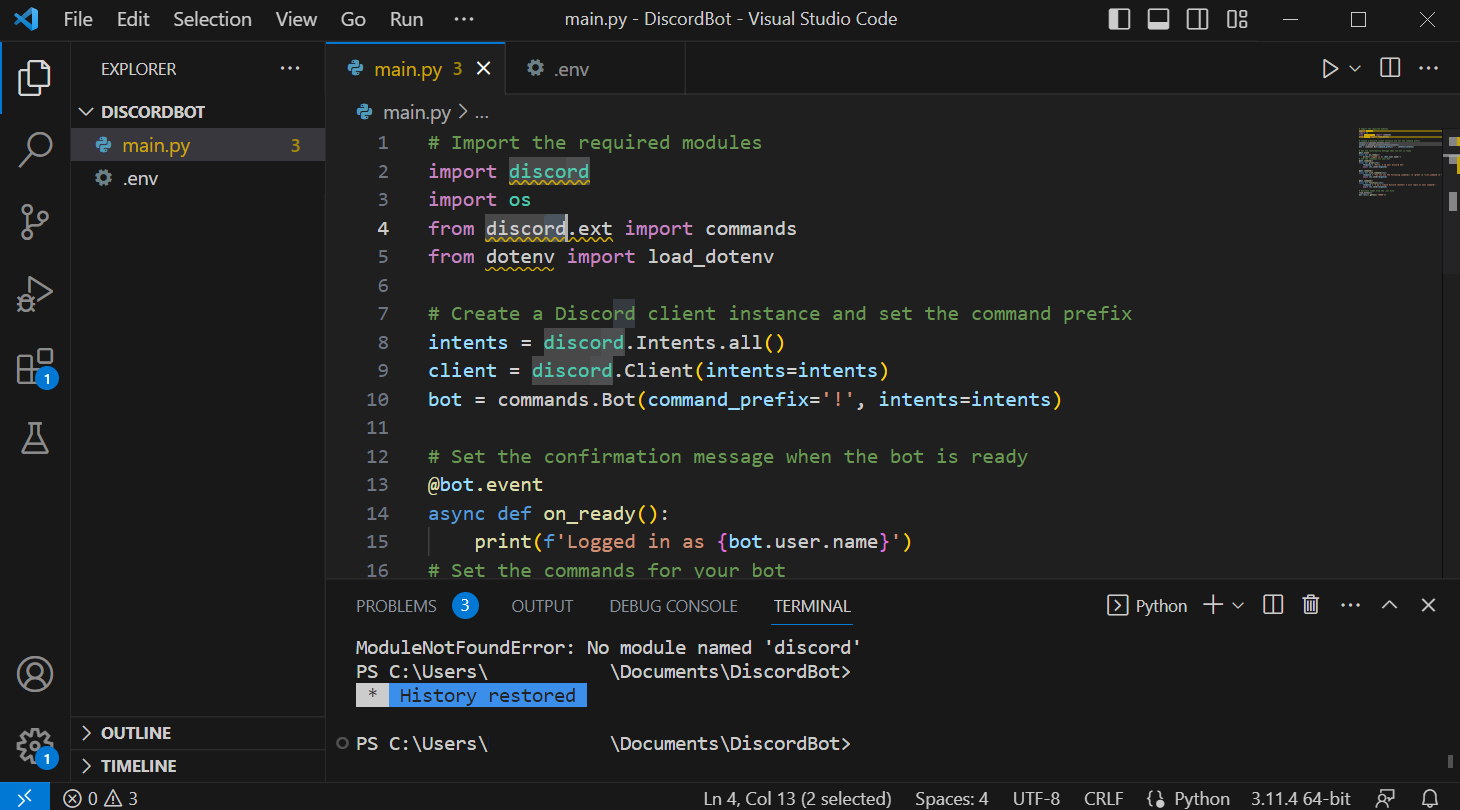The width and height of the screenshot is (1460, 810).
Task: Open the Go menu
Action: point(352,19)
